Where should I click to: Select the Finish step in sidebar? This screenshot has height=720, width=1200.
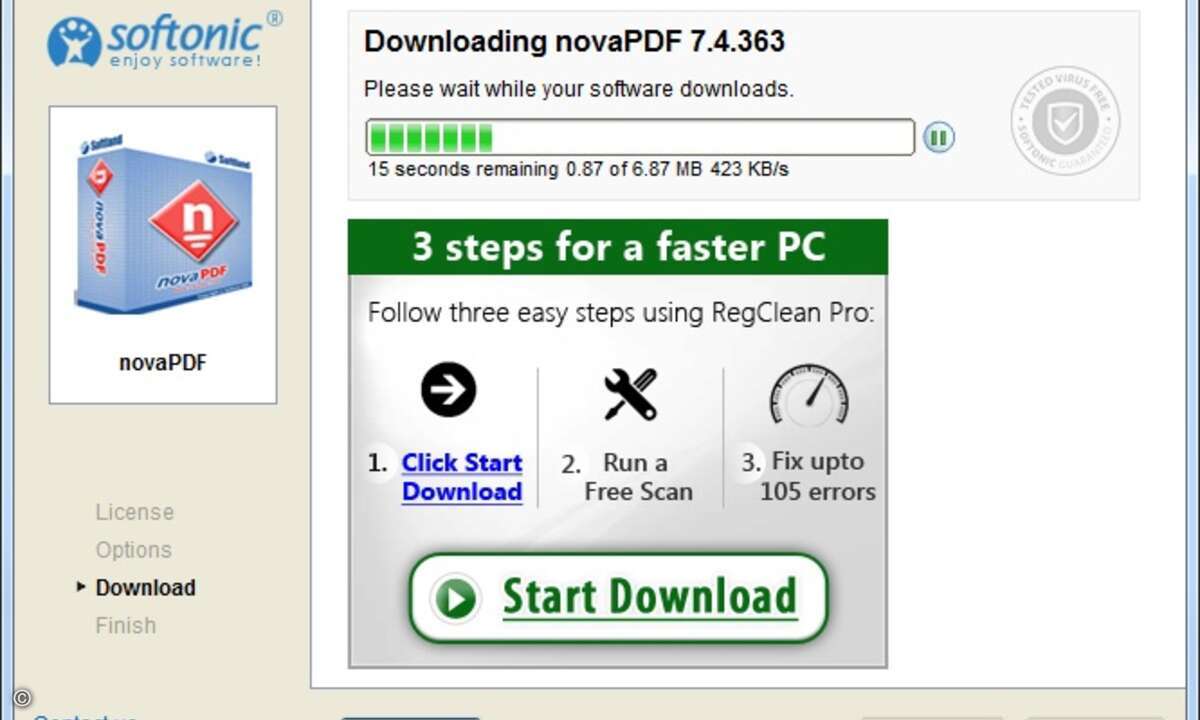pyautogui.click(x=126, y=626)
